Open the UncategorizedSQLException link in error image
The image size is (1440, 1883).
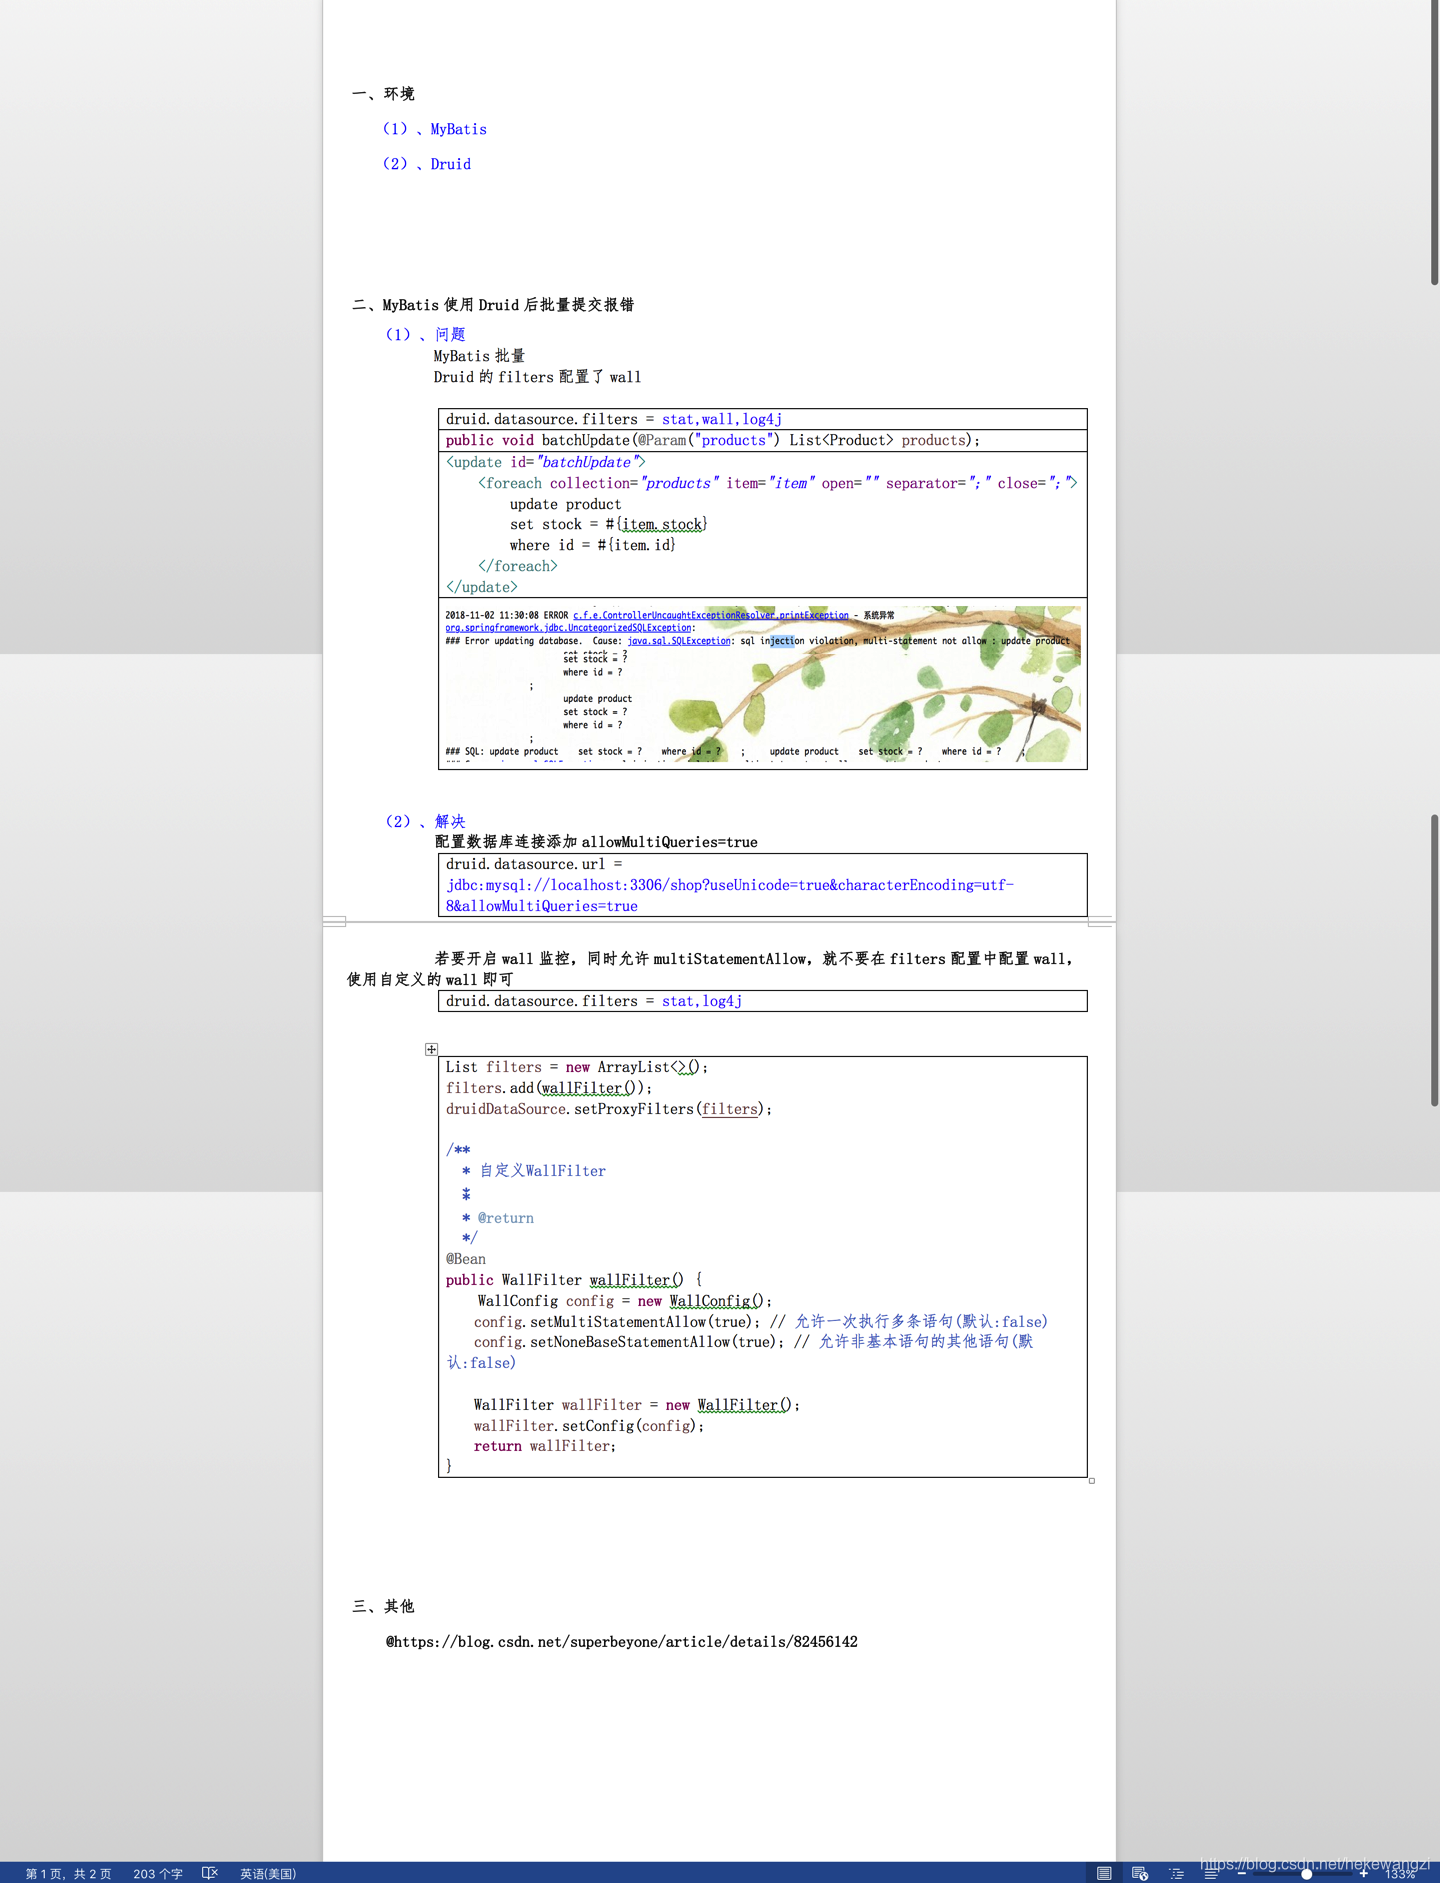[568, 628]
